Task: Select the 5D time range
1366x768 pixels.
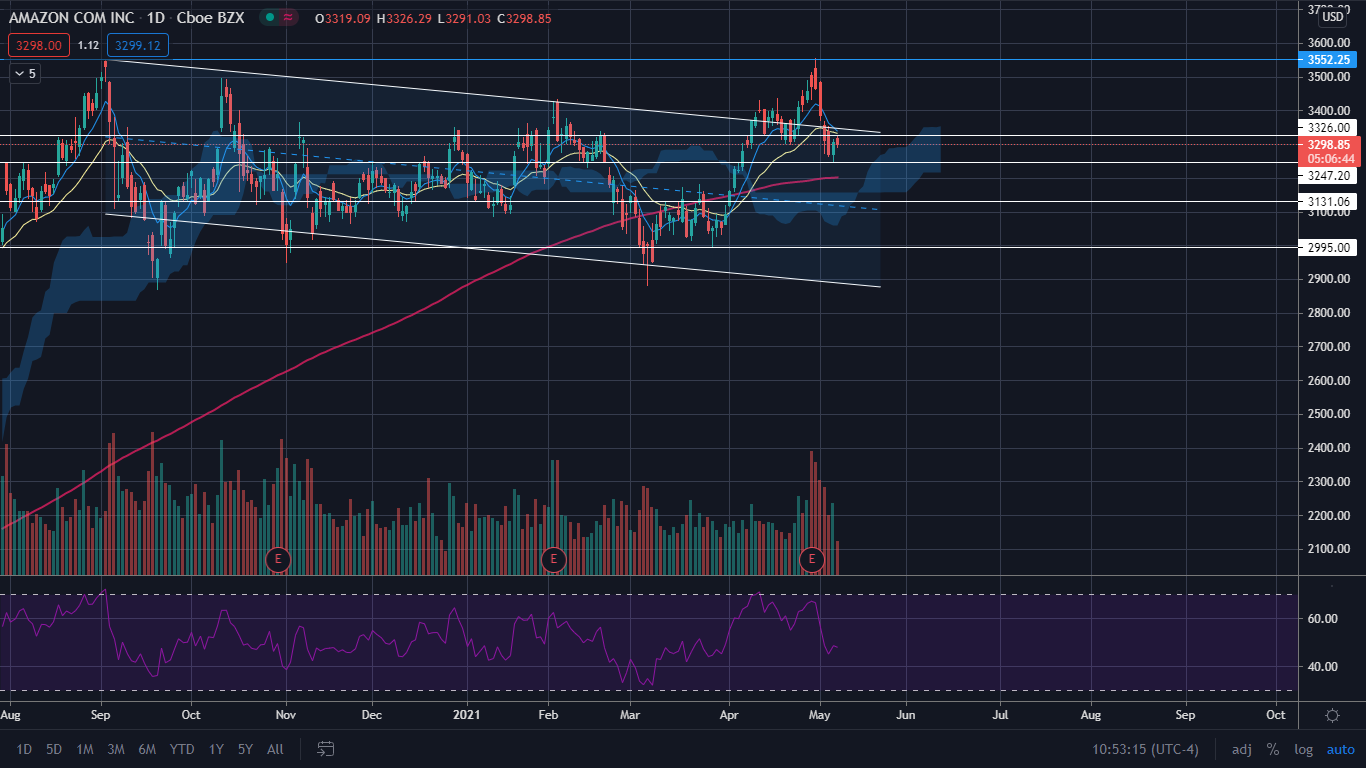Action: (x=54, y=749)
